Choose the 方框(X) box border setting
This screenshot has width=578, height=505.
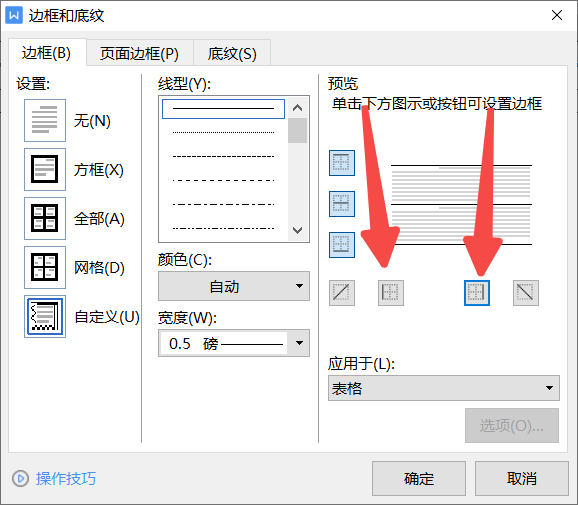point(45,169)
